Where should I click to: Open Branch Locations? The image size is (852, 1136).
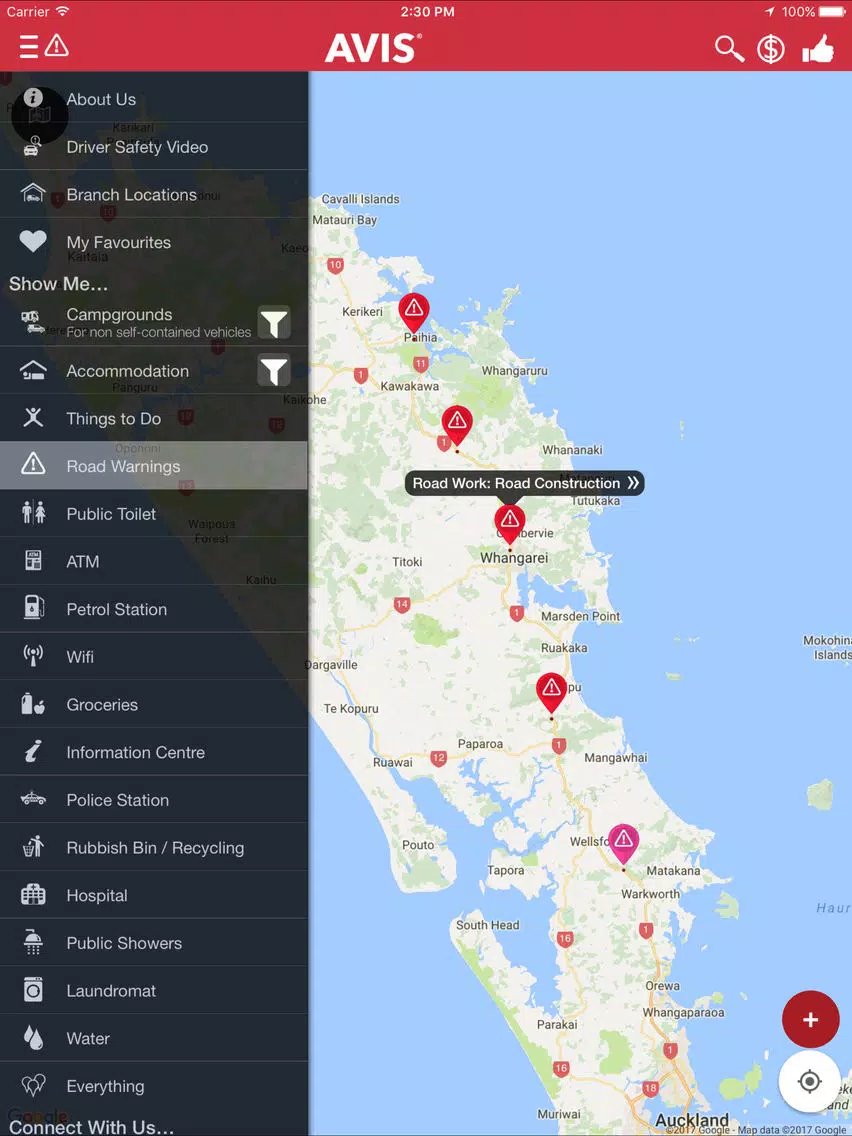pyautogui.click(x=154, y=194)
